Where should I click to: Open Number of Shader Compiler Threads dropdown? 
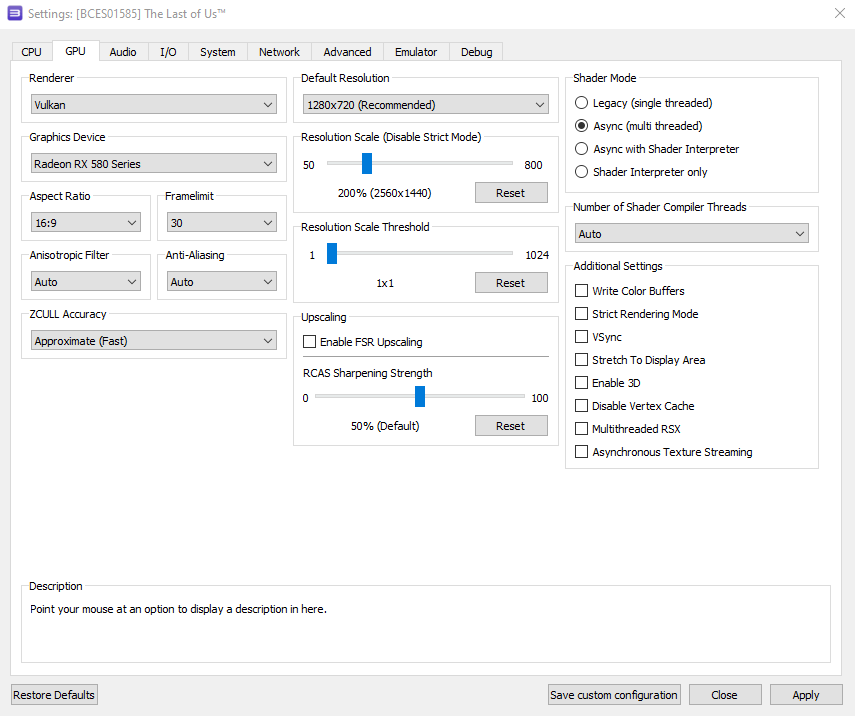coord(691,234)
